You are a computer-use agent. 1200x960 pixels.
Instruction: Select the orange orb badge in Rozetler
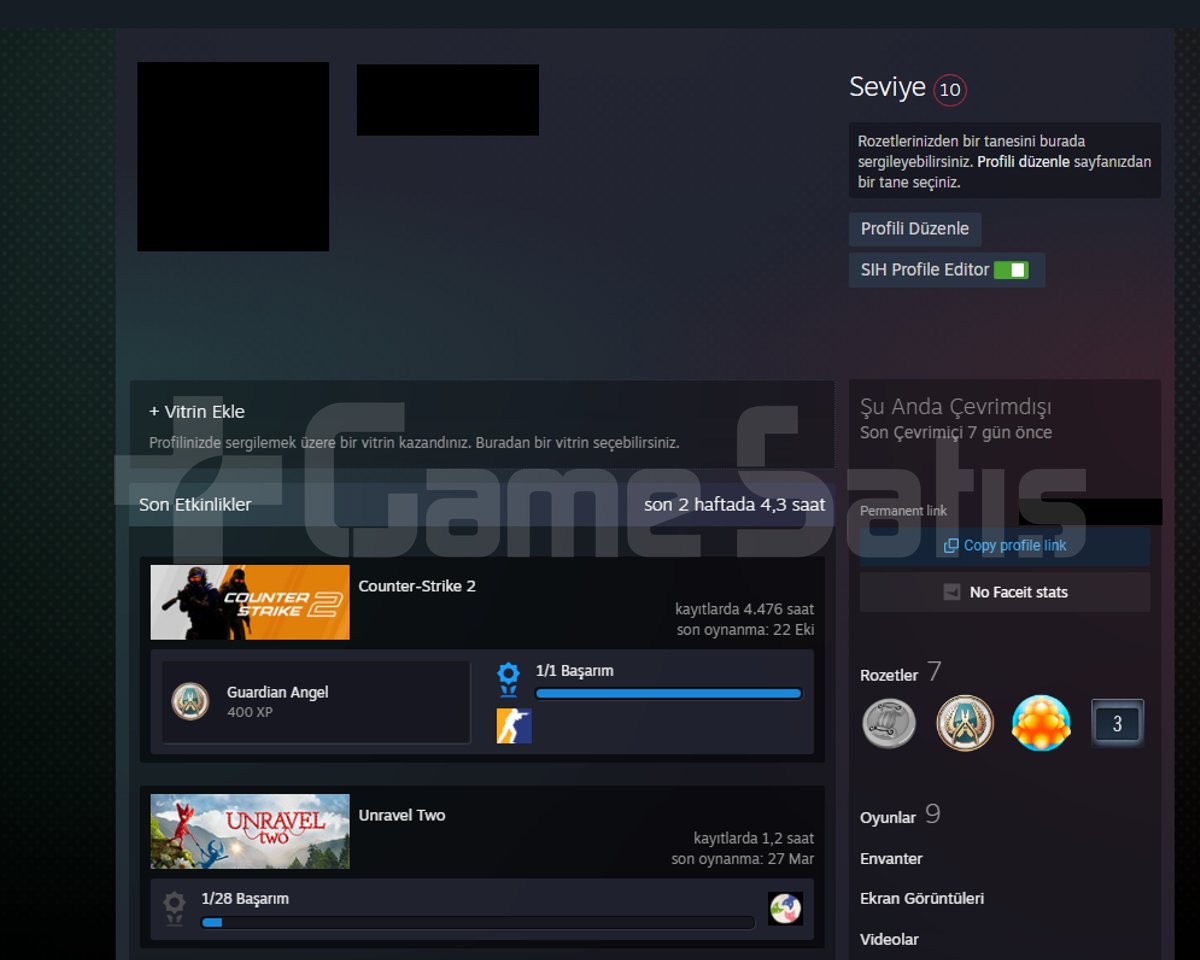(1041, 722)
